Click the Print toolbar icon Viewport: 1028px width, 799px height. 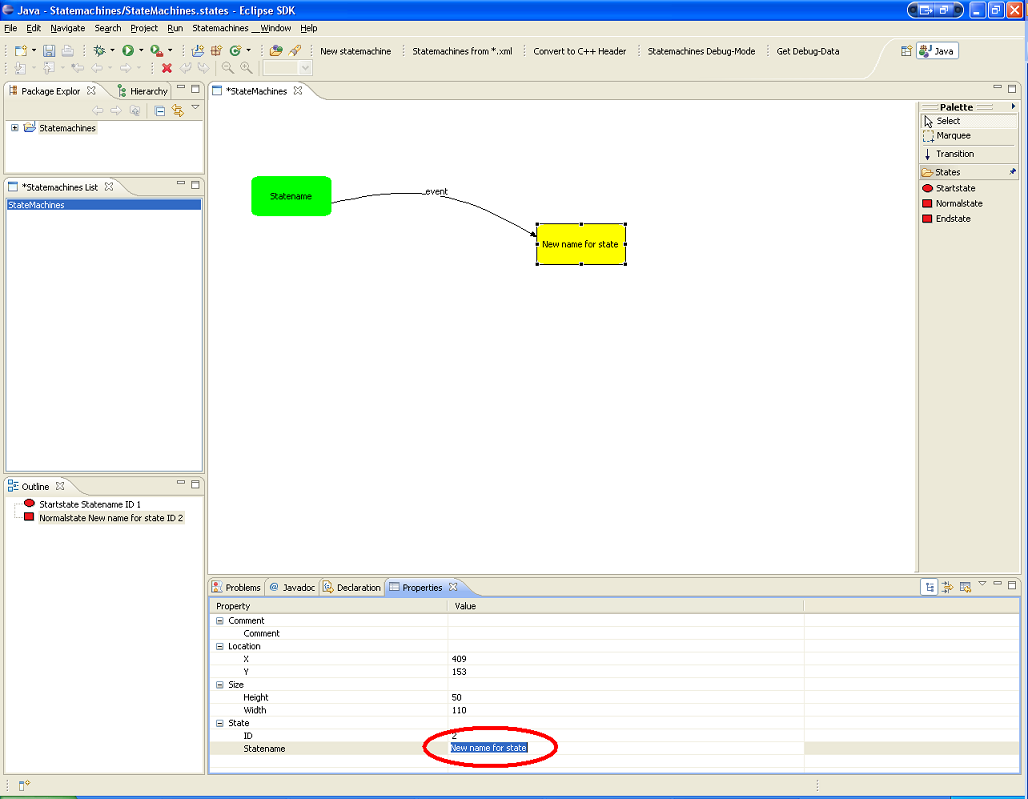tap(68, 50)
